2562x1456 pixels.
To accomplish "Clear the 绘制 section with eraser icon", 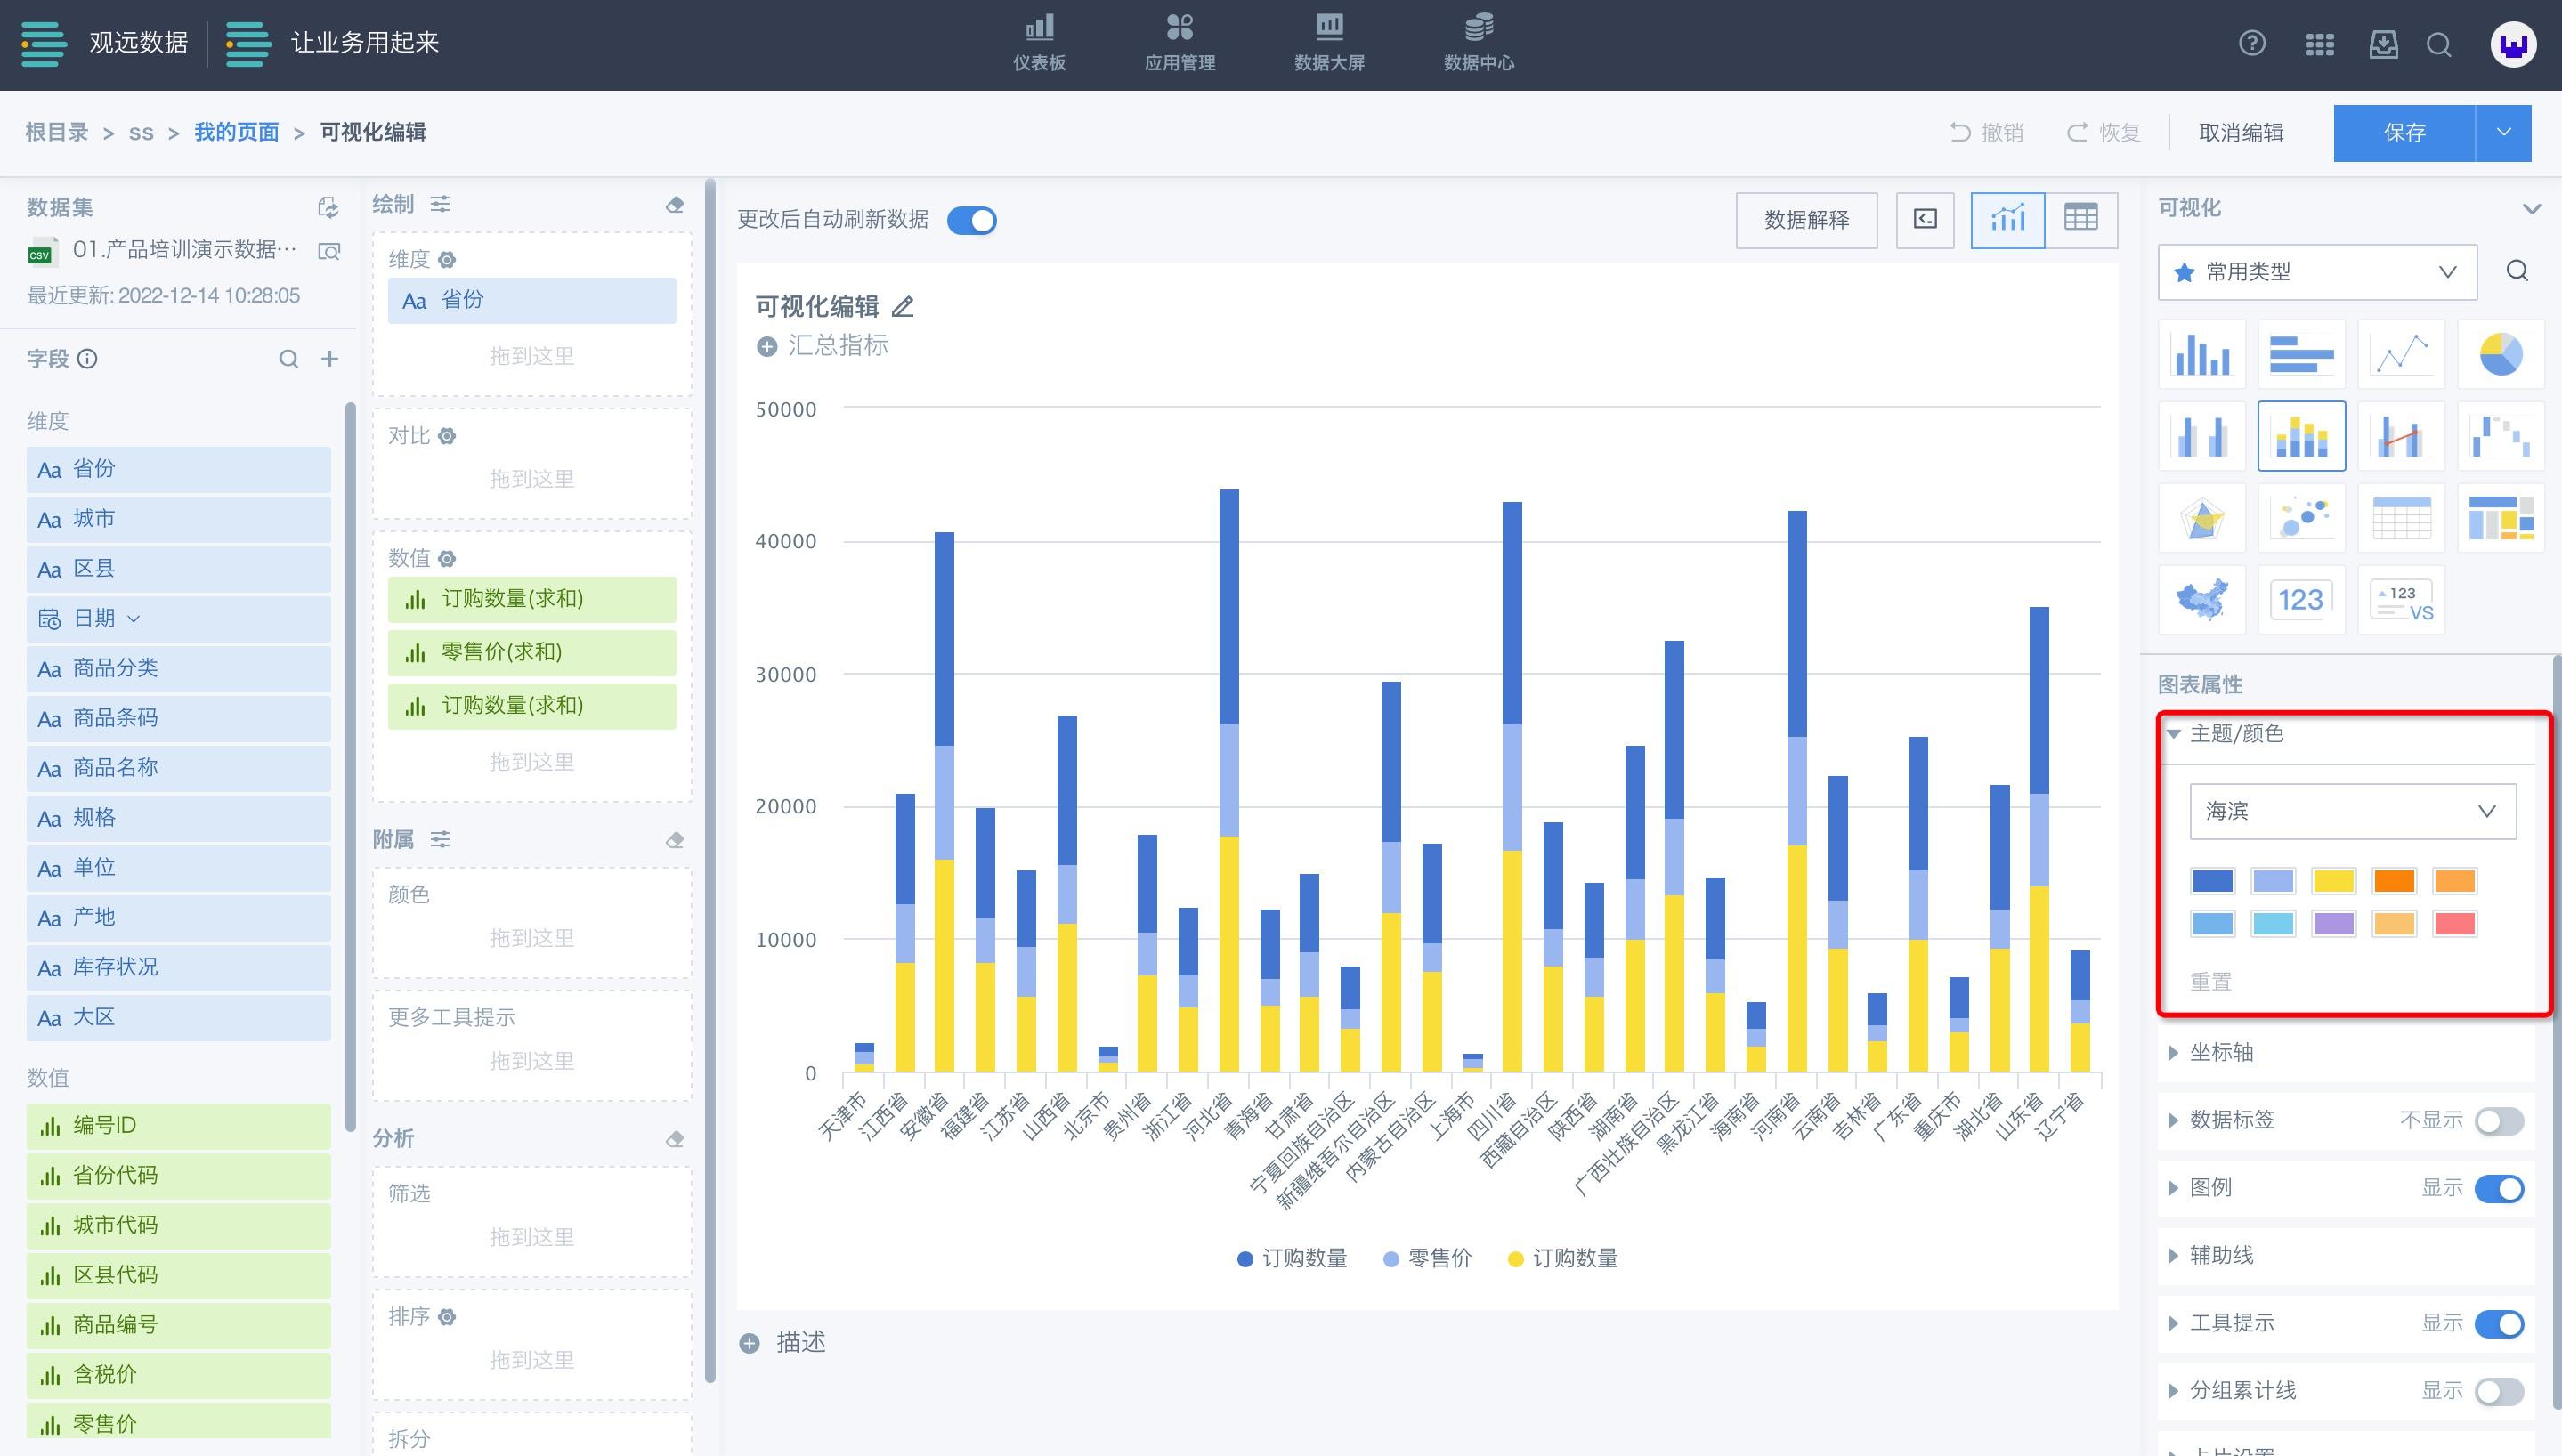I will [x=675, y=205].
